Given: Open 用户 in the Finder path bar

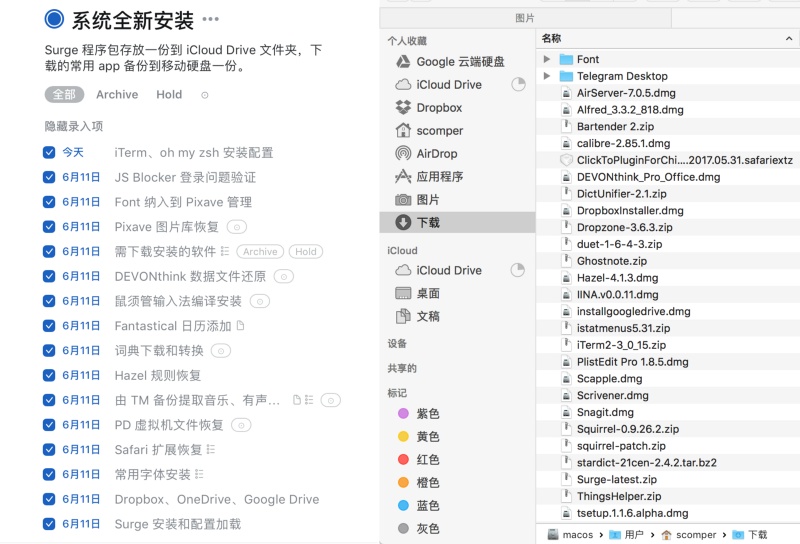Looking at the screenshot, I should (627, 535).
